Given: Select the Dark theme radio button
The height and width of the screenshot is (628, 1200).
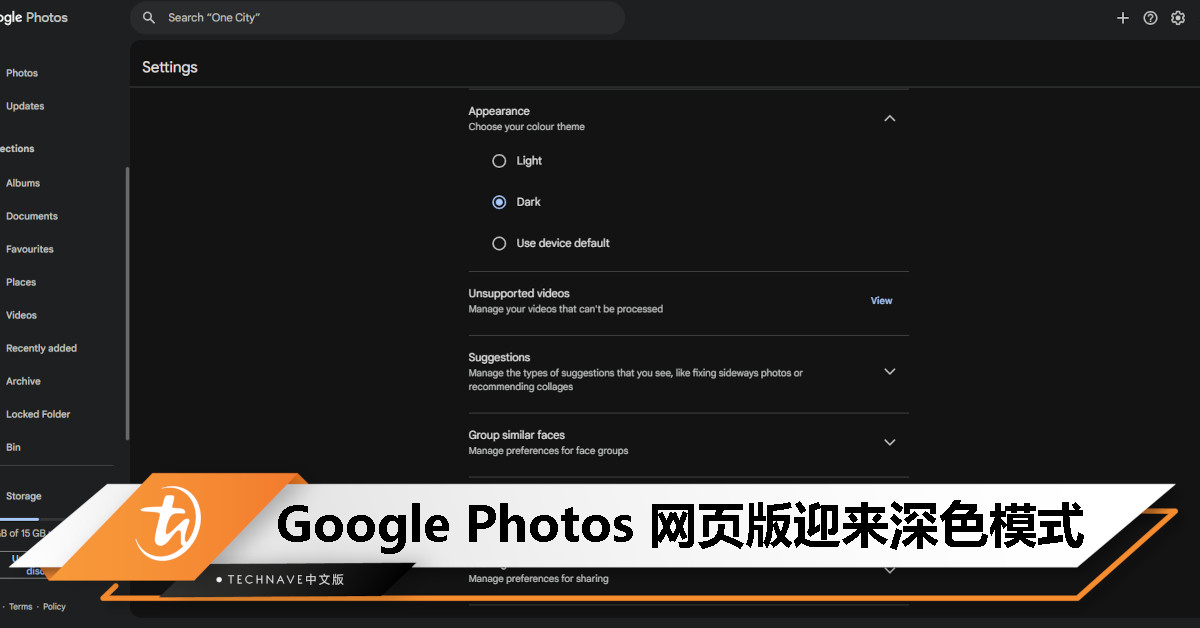Looking at the screenshot, I should (499, 202).
